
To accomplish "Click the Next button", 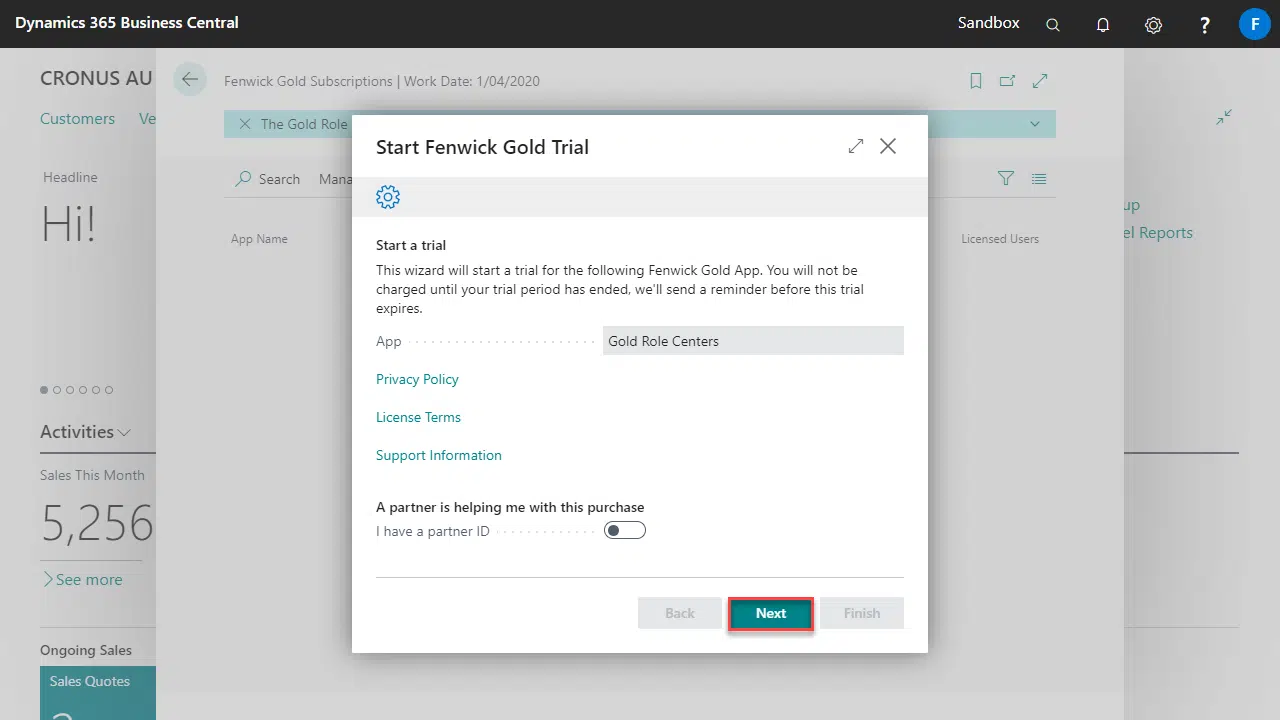I will pyautogui.click(x=770, y=613).
